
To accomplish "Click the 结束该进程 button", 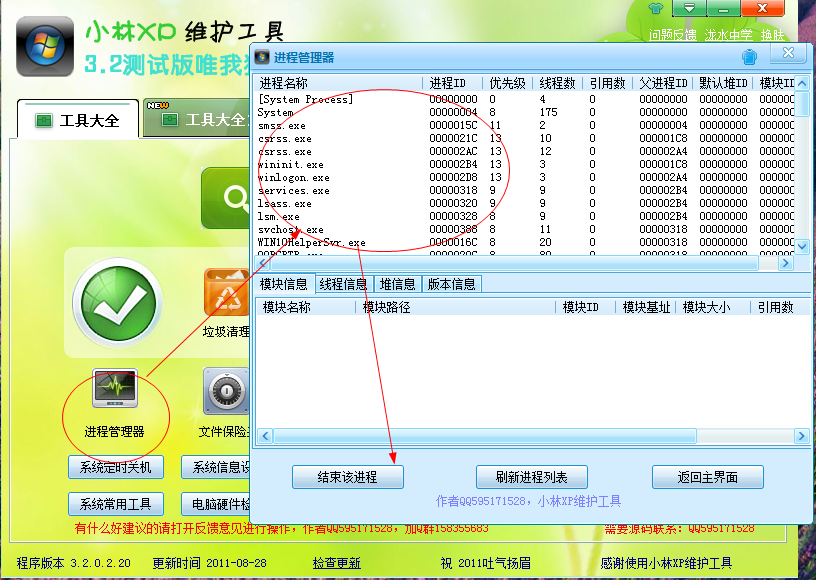I will (348, 477).
